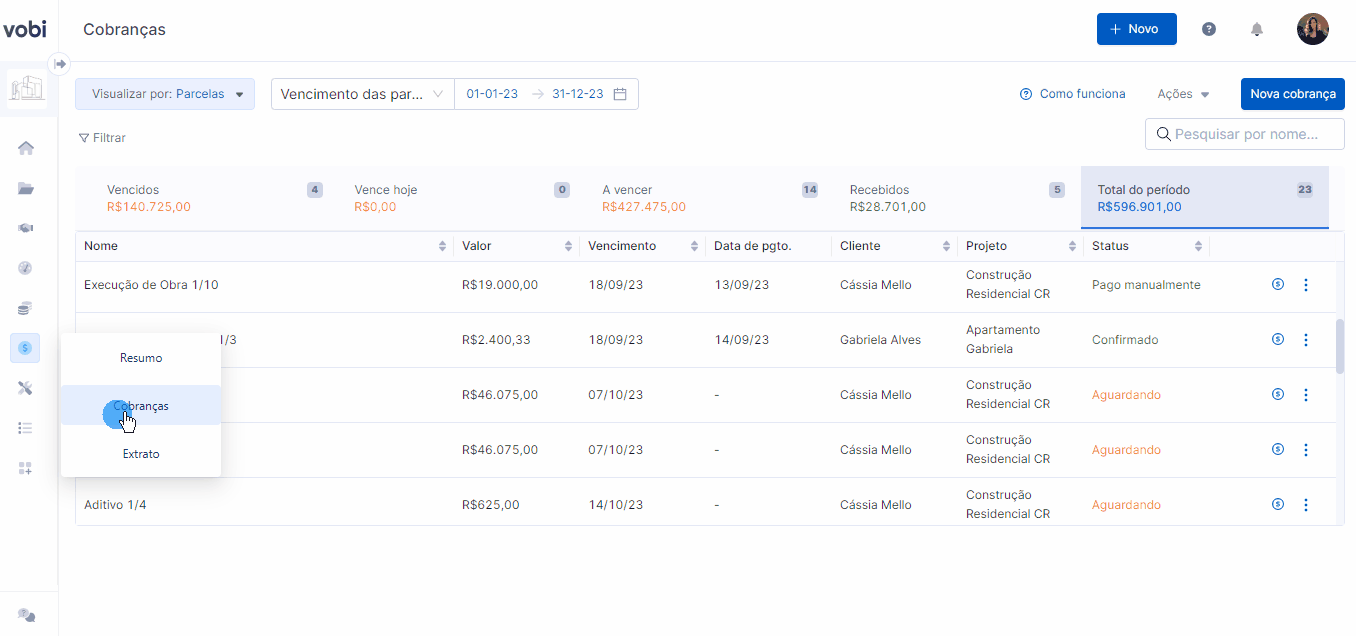The width and height of the screenshot is (1356, 636).
Task: Click the gauge dashboard icon in sidebar
Action: (26, 268)
